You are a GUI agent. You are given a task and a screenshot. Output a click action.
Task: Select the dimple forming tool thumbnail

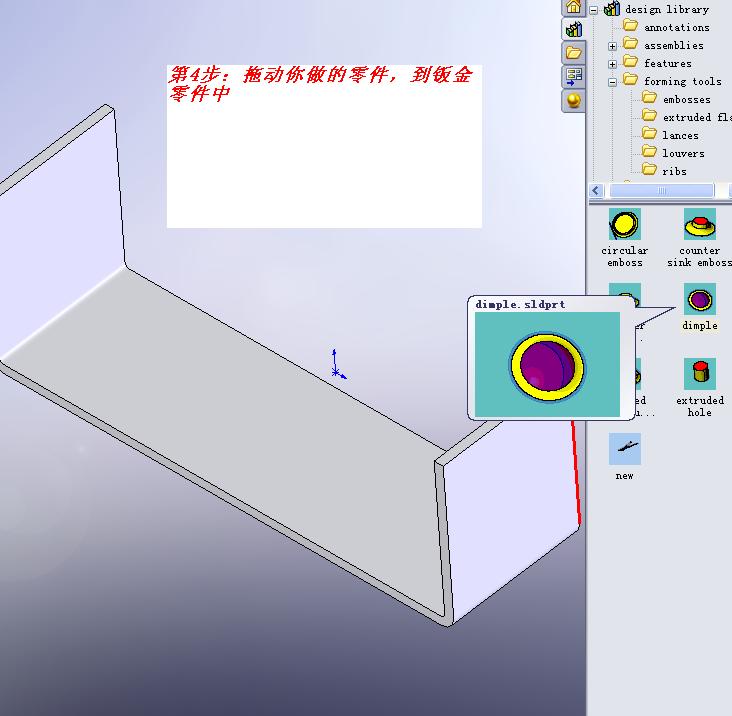(699, 299)
